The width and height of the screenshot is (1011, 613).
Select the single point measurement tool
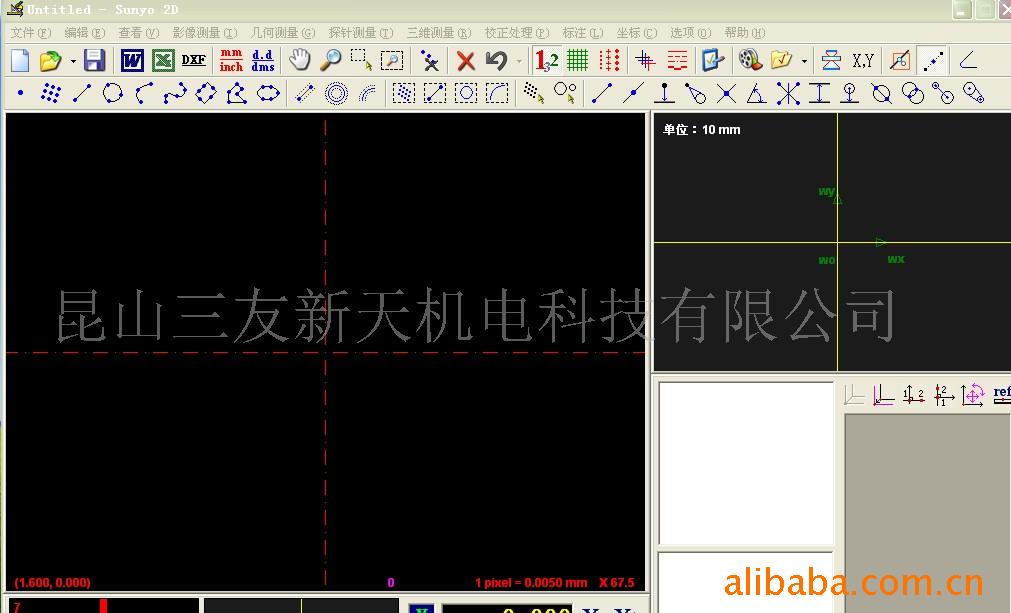[x=21, y=93]
